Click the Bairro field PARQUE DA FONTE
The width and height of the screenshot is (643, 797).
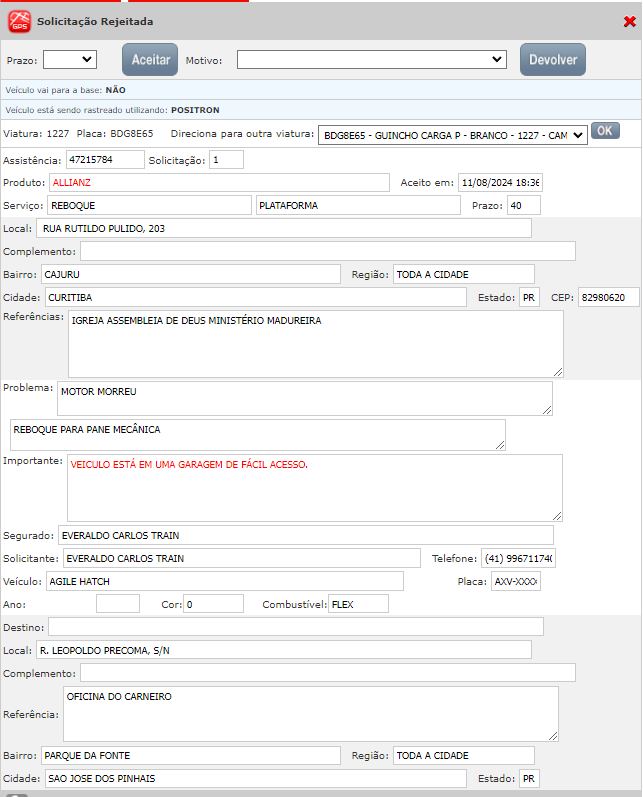(191, 755)
